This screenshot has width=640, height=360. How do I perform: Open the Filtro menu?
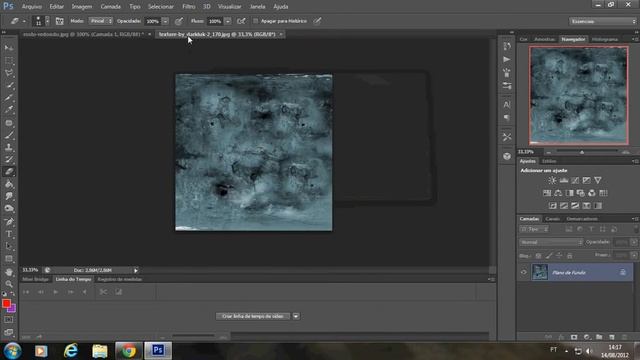point(189,7)
